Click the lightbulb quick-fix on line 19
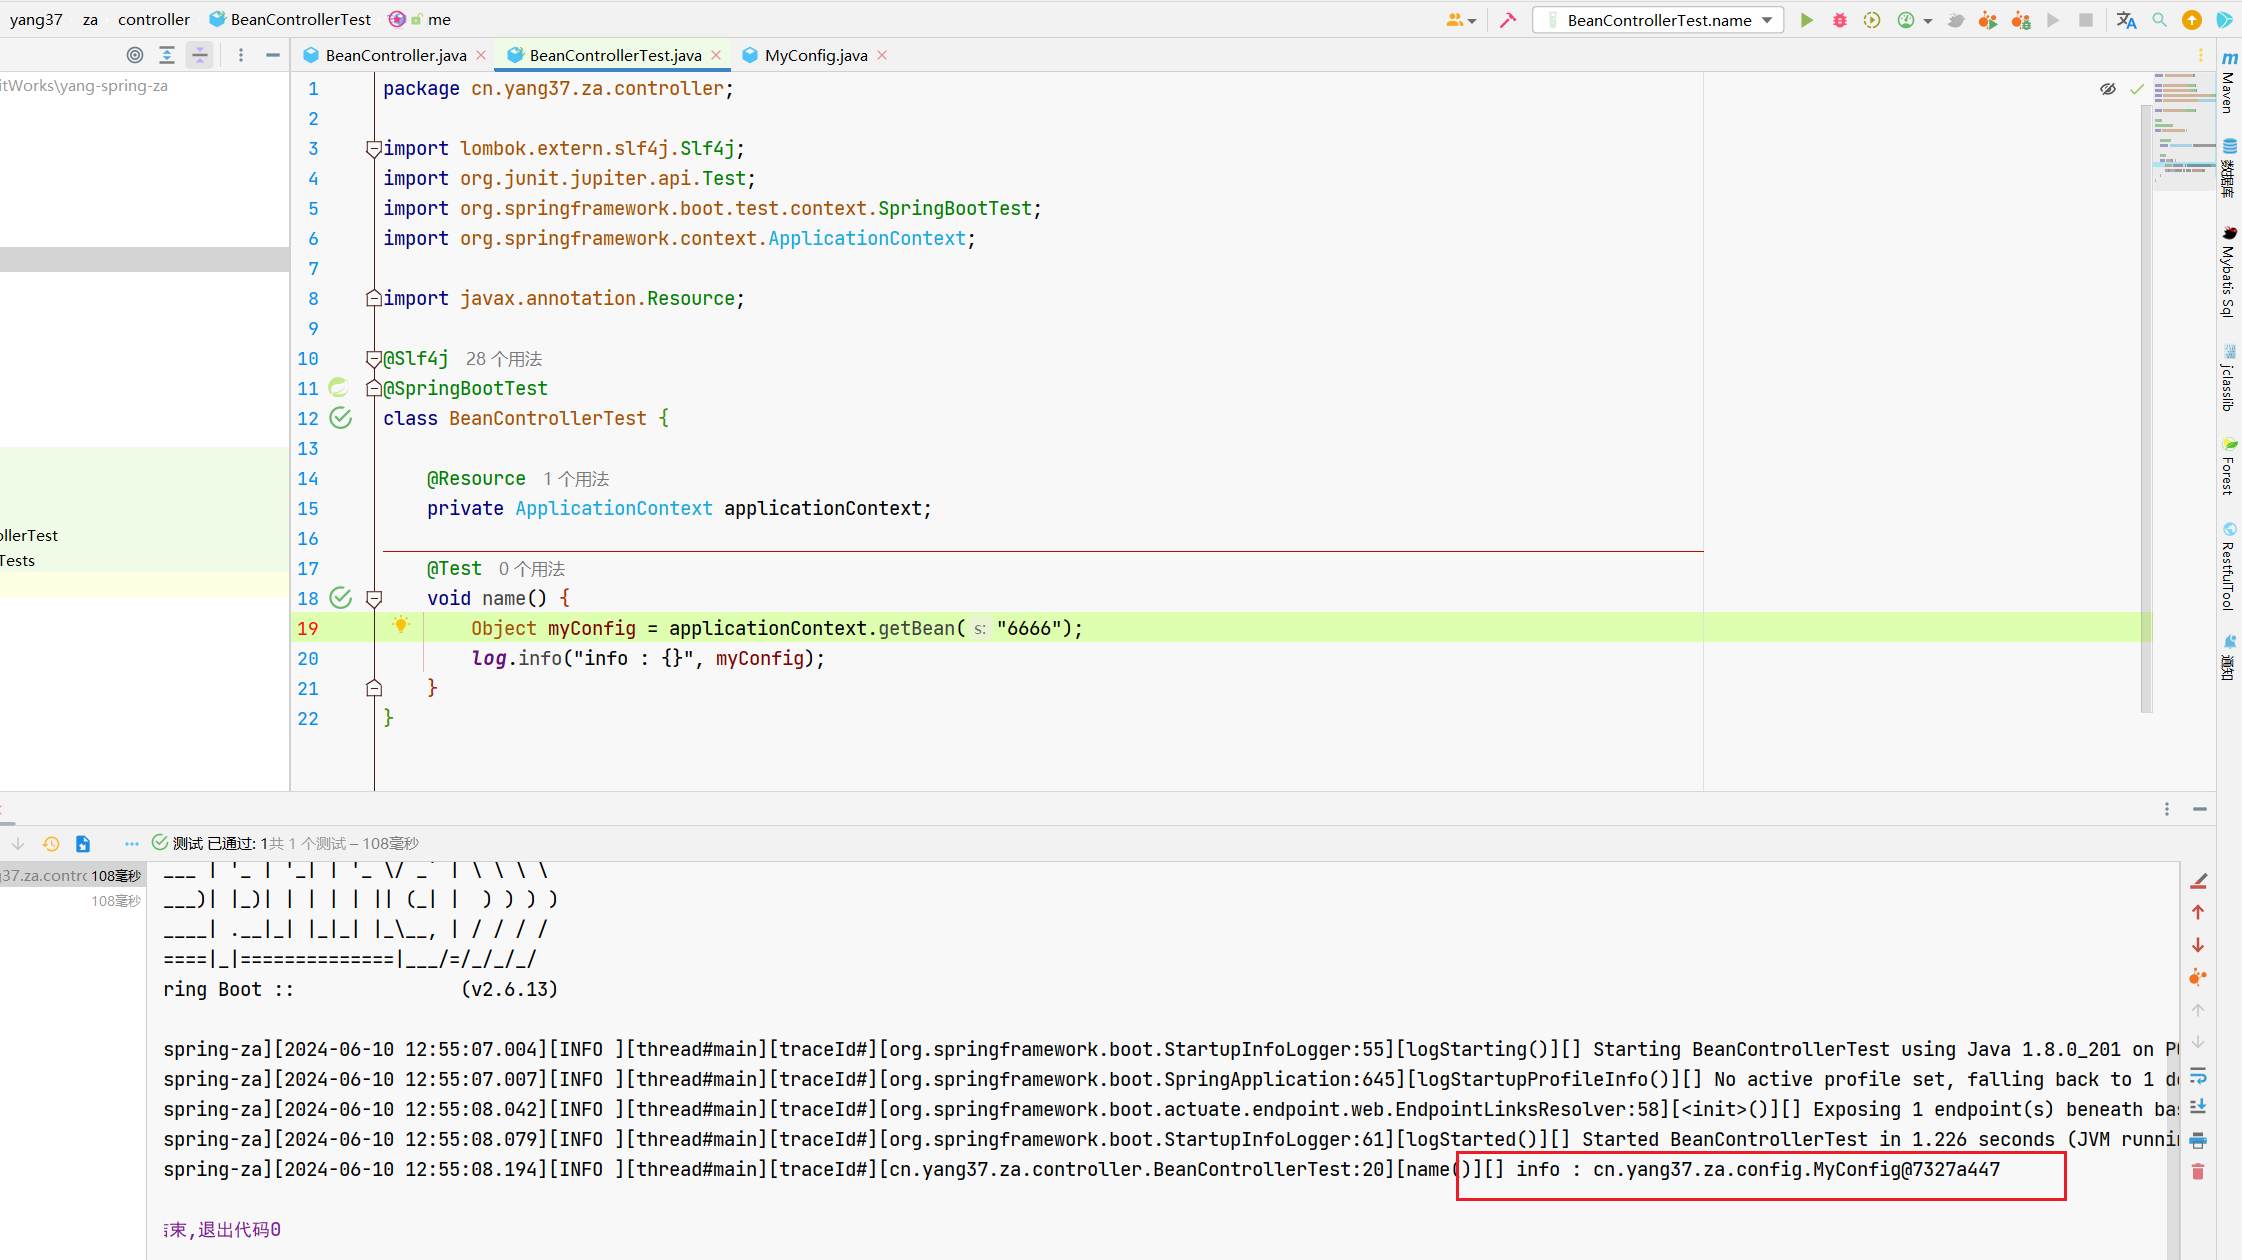 (x=400, y=625)
